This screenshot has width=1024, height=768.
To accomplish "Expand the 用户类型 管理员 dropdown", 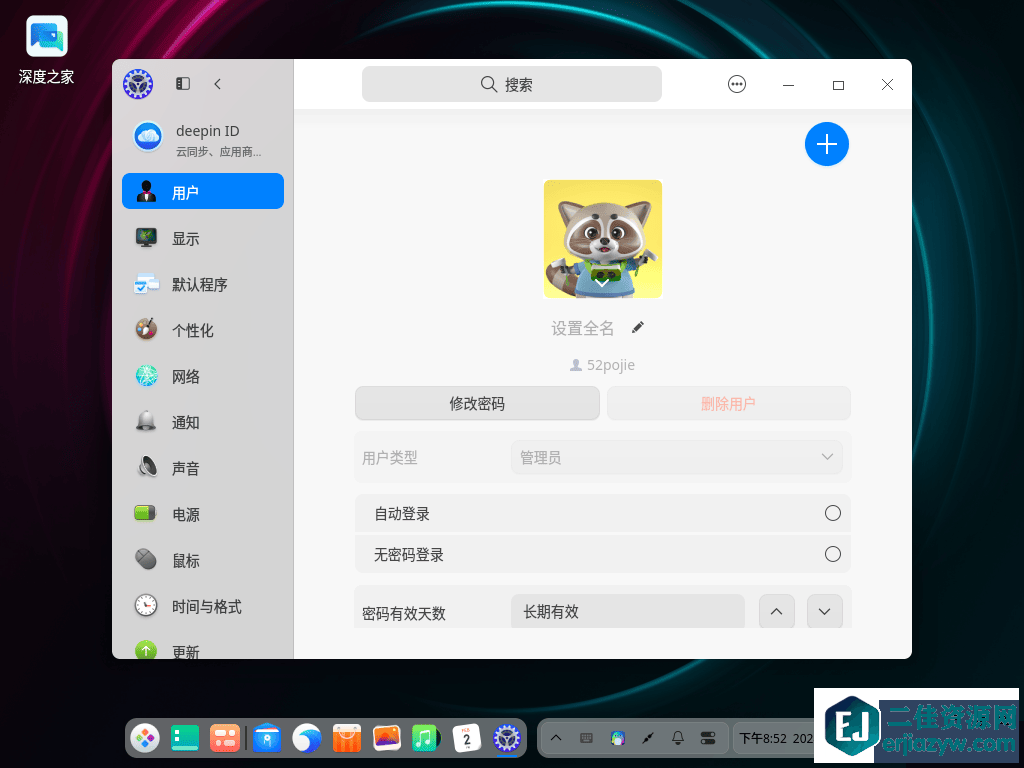I will 676,458.
